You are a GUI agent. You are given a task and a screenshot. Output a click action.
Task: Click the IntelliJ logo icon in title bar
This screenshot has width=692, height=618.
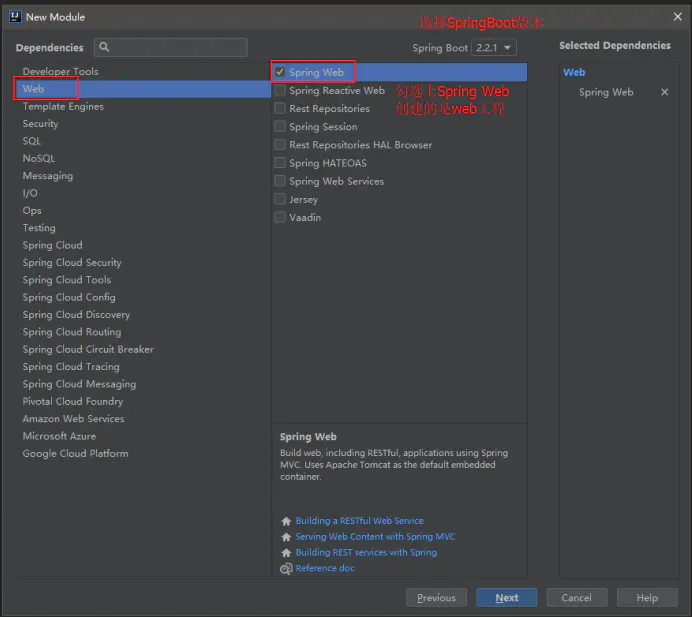click(x=15, y=17)
